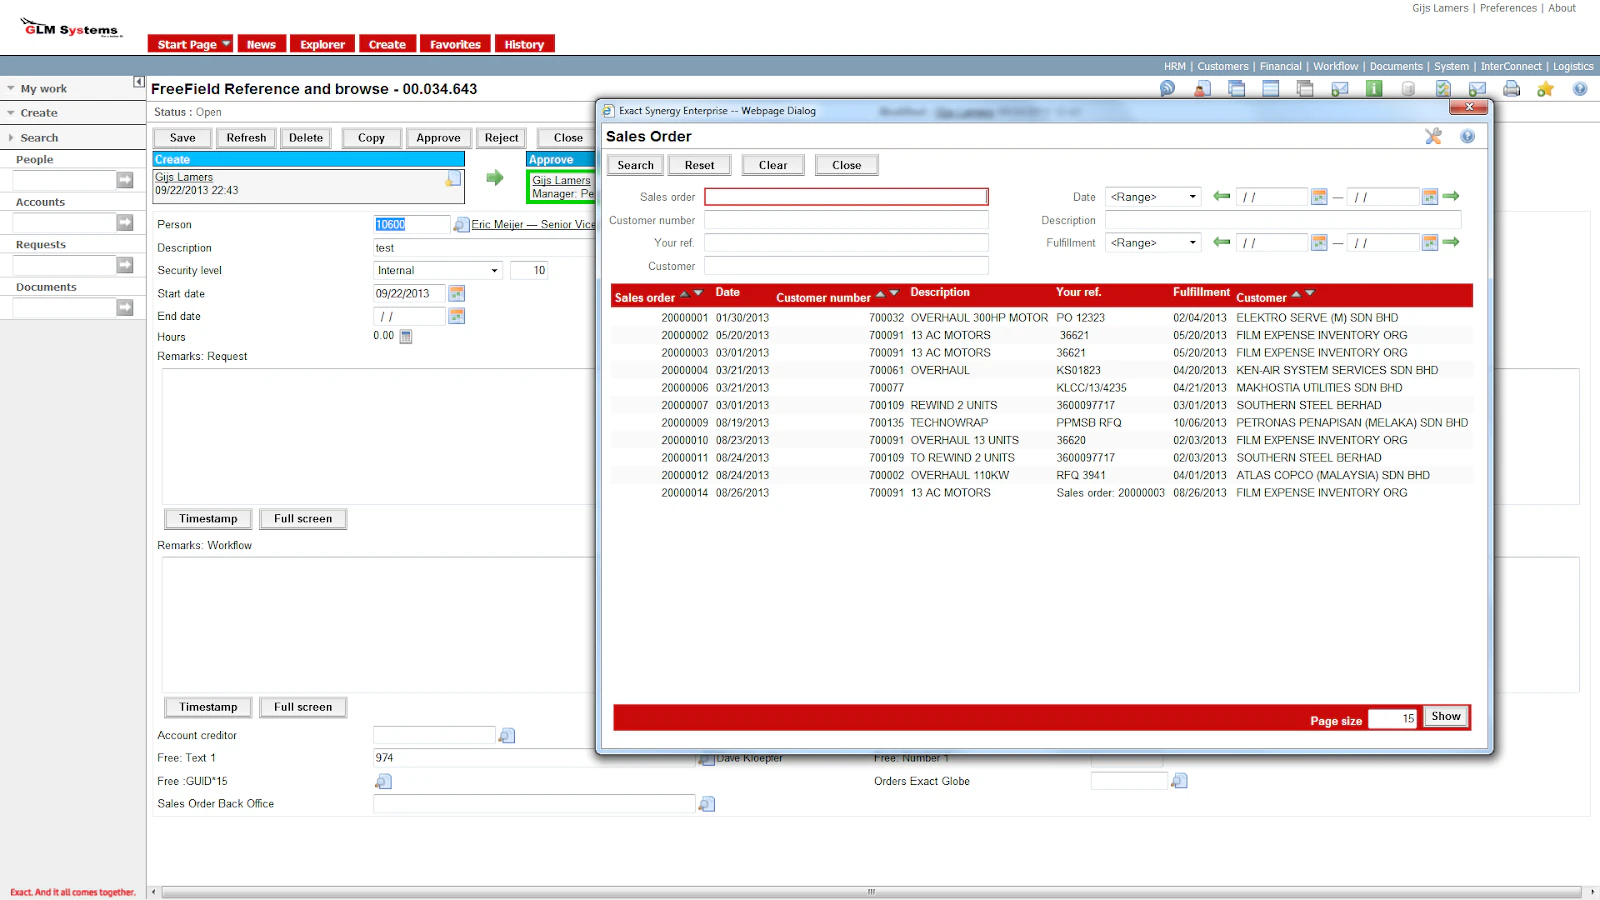Expand Search section in sidebar
The width and height of the screenshot is (1600, 900).
pyautogui.click(x=39, y=138)
